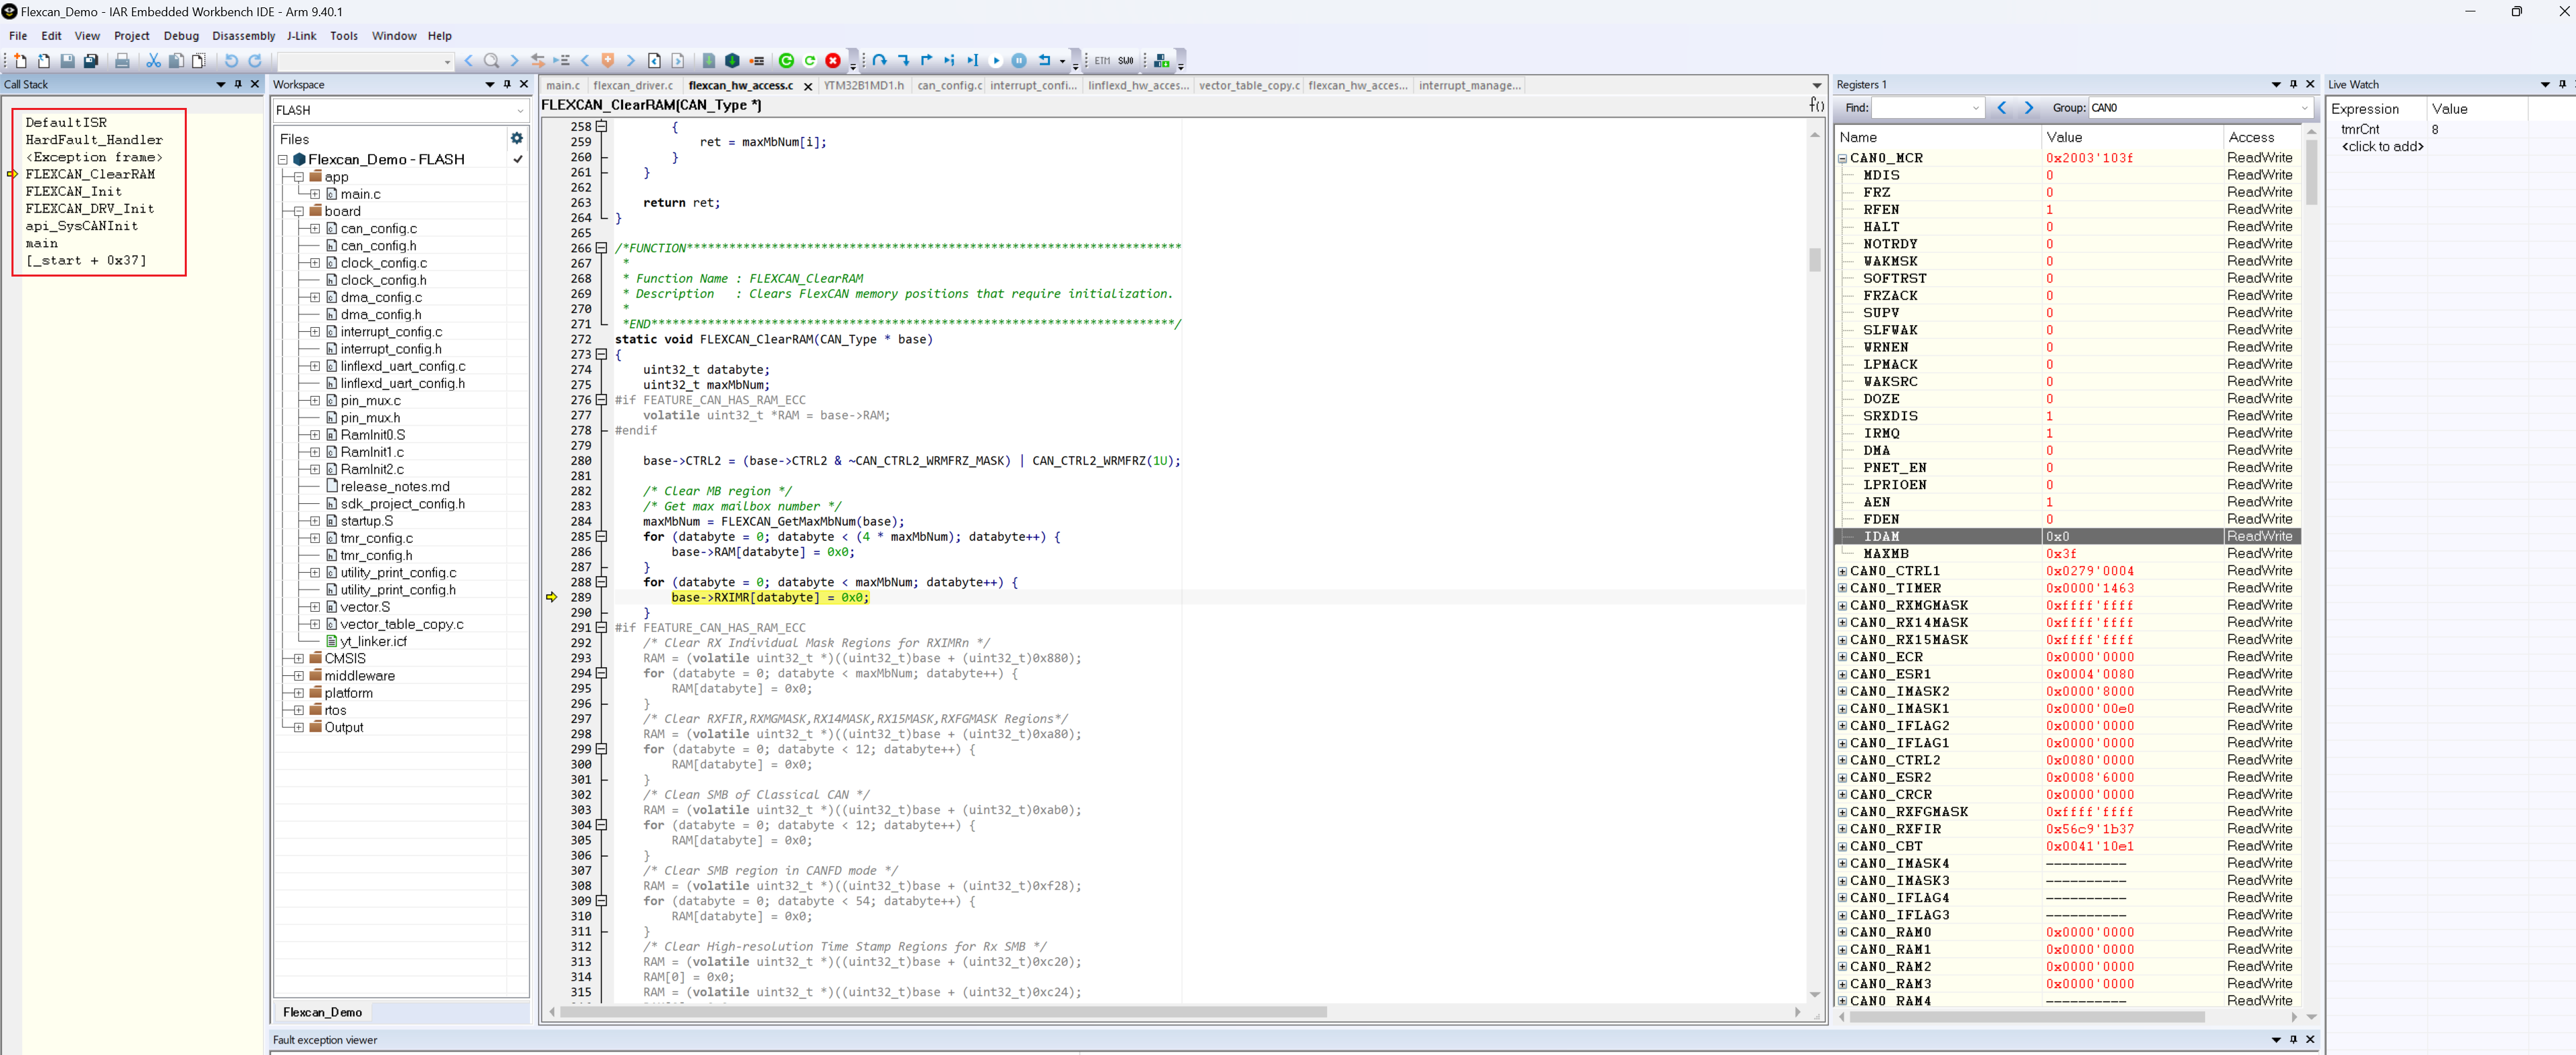Click the Open file toolbar icon
Viewport: 2576px width, 1055px height.
(44, 61)
